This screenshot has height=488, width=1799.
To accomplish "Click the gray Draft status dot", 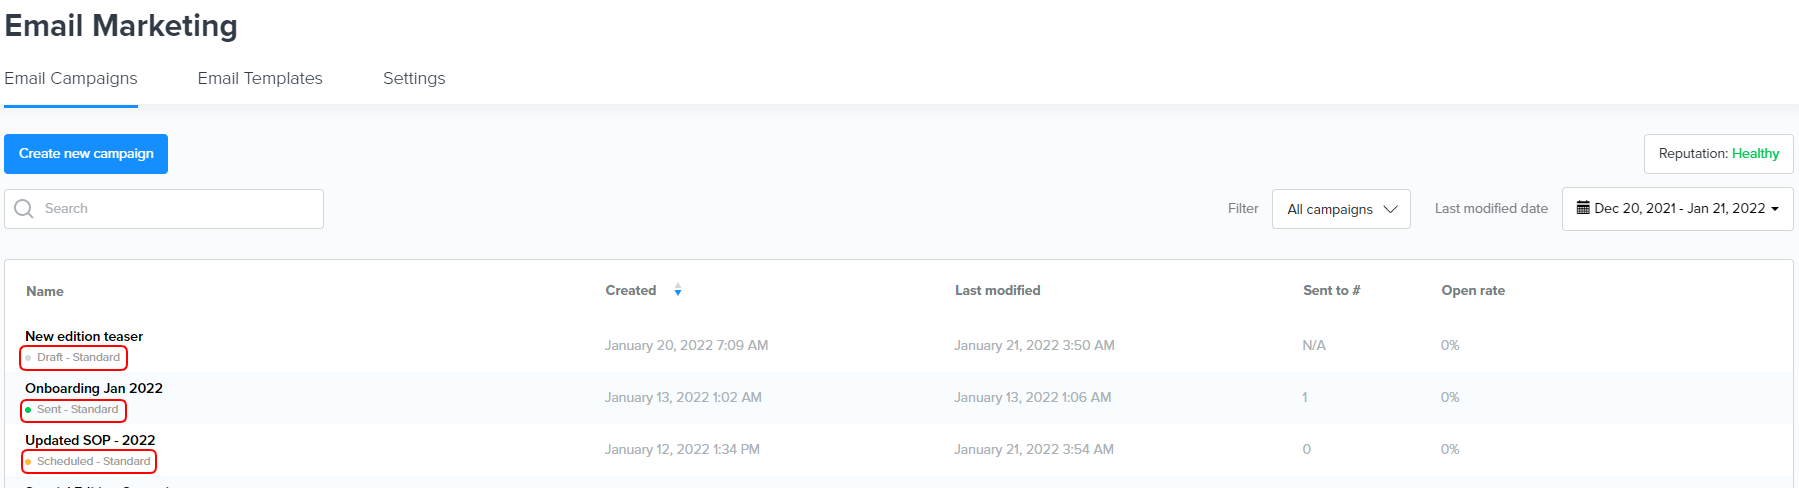I will (x=28, y=358).
